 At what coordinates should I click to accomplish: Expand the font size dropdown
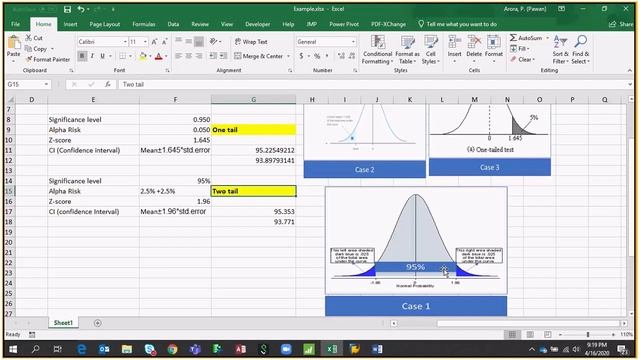pos(145,42)
